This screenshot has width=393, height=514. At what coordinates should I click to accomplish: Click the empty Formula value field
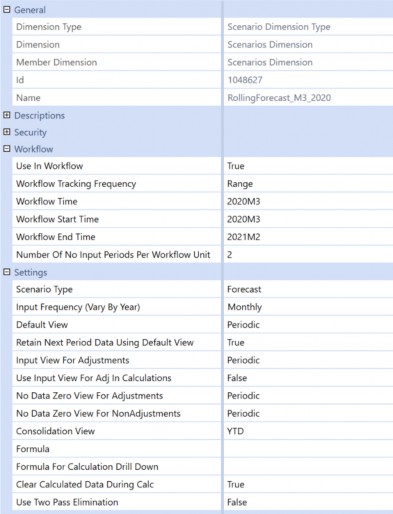click(308, 449)
